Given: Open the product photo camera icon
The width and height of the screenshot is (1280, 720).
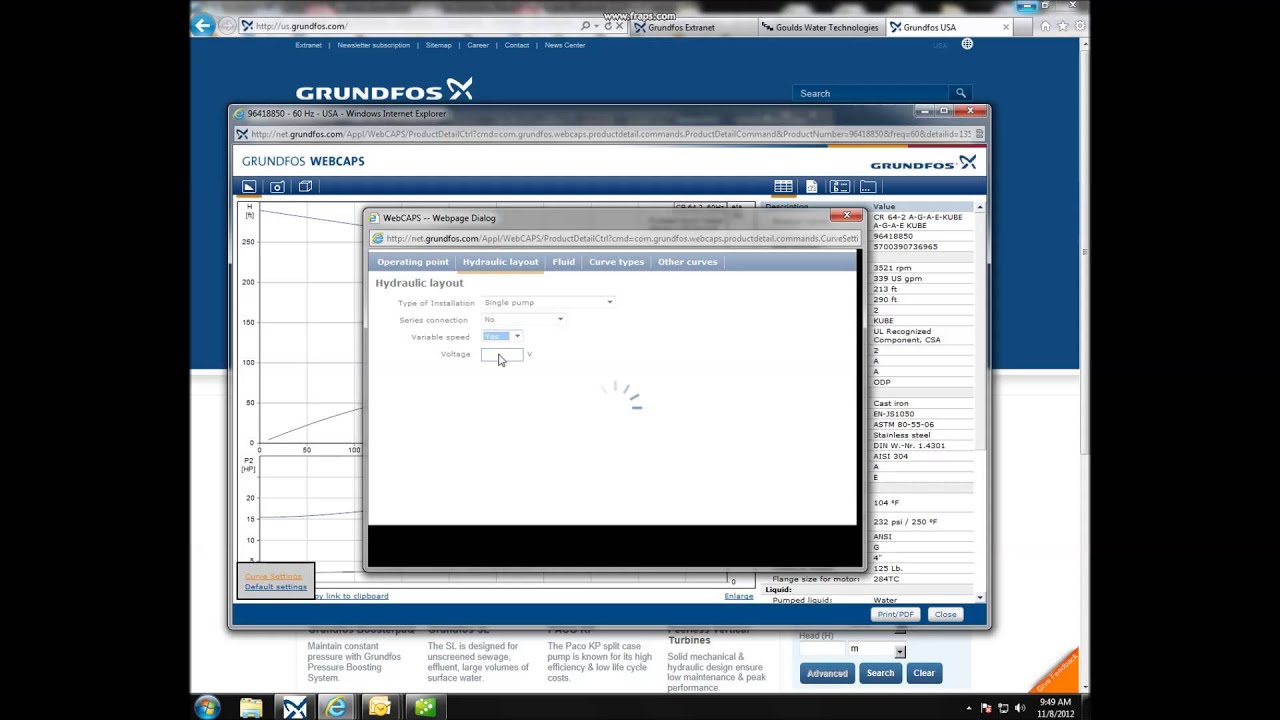Looking at the screenshot, I should [x=277, y=187].
